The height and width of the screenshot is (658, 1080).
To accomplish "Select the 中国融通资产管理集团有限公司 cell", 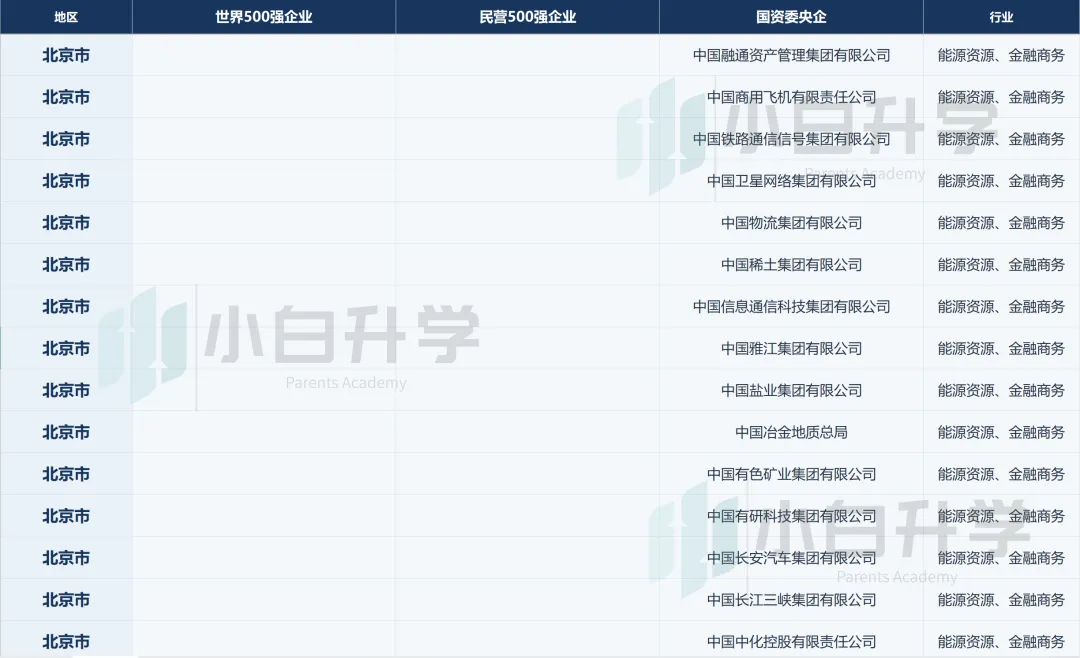I will 791,55.
